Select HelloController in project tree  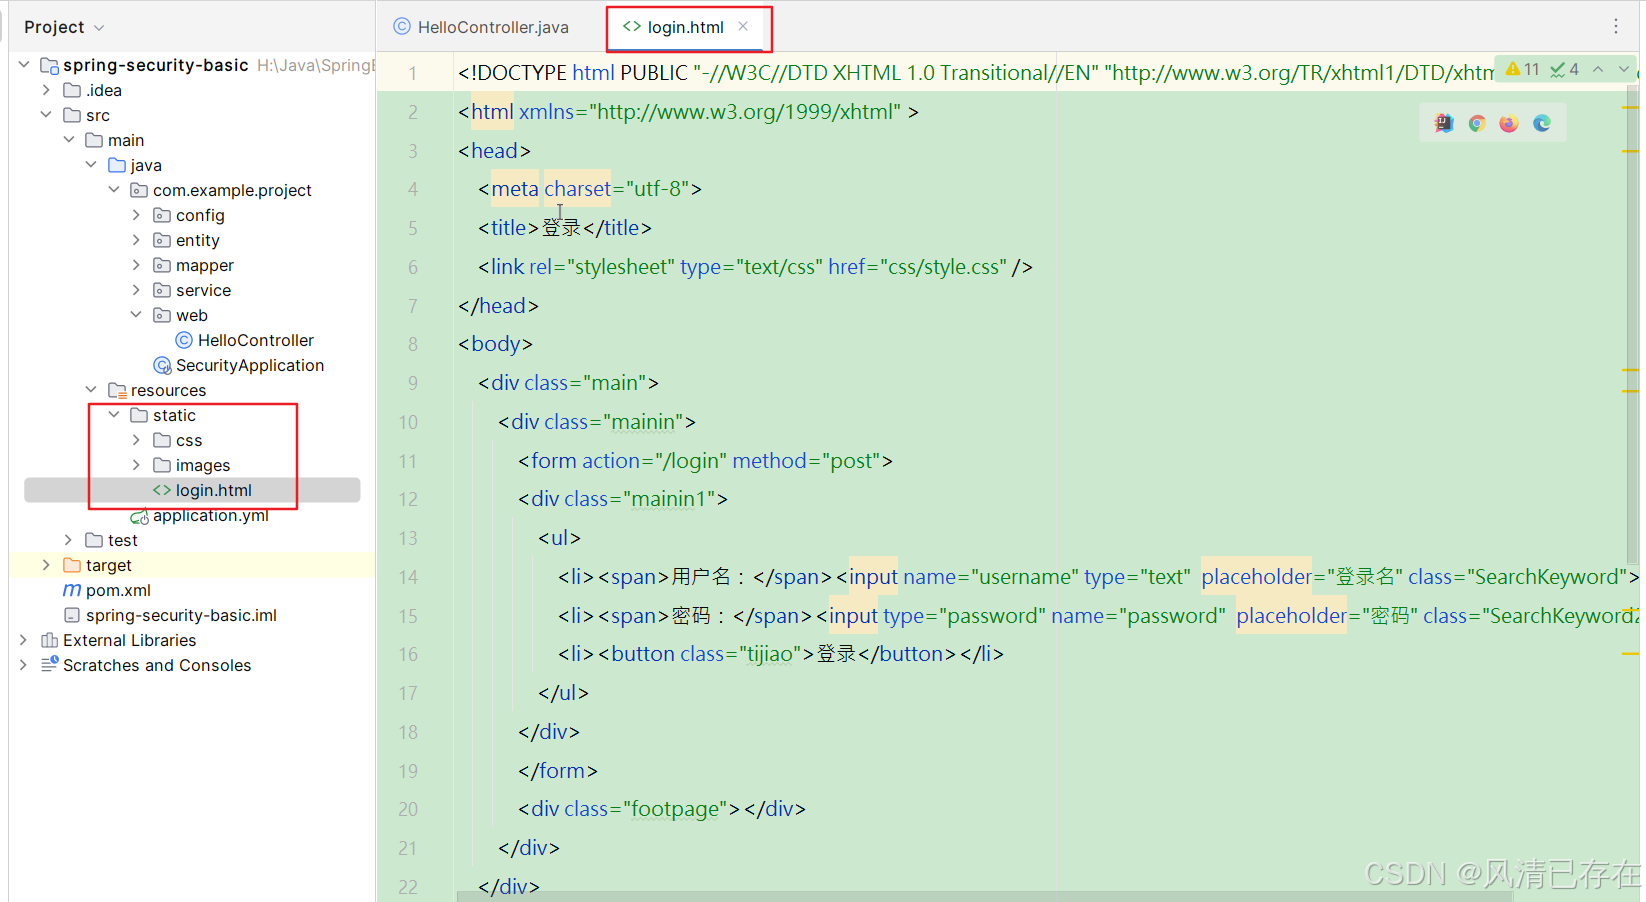255,340
